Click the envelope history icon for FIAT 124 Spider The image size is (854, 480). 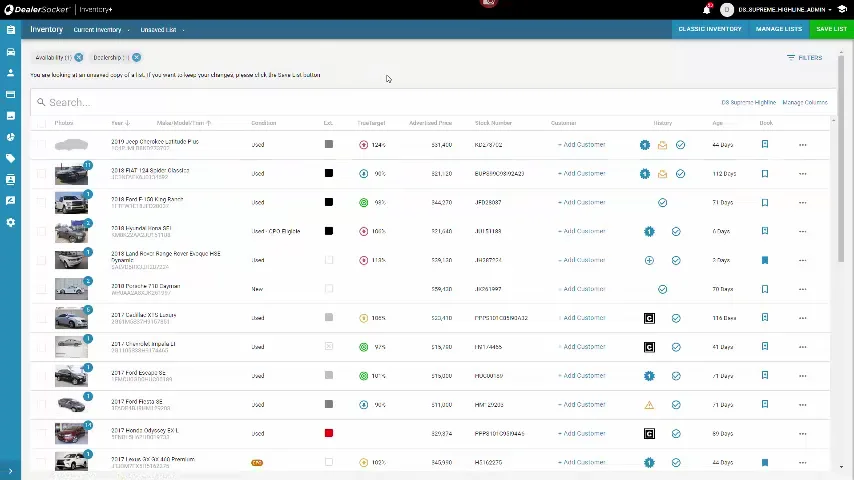pos(662,174)
